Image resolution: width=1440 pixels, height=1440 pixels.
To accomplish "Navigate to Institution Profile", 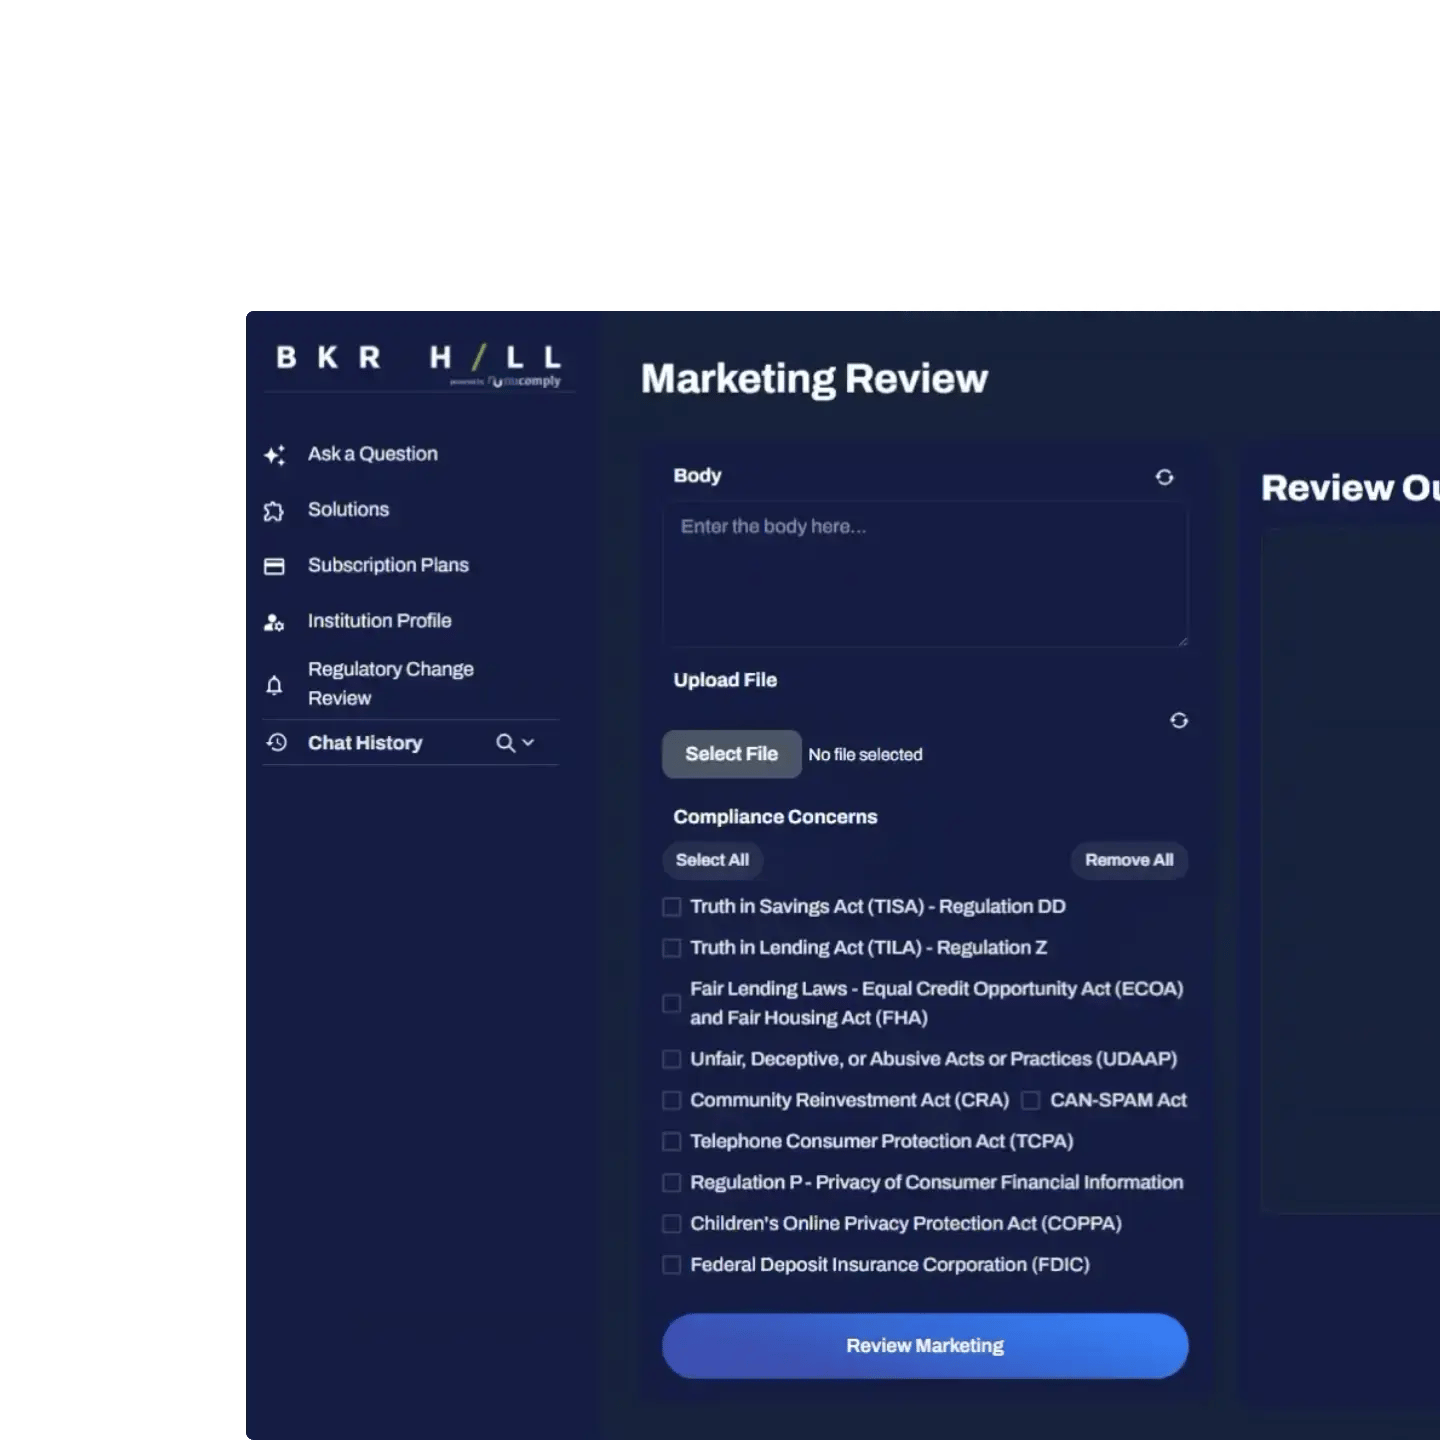I will coord(379,621).
